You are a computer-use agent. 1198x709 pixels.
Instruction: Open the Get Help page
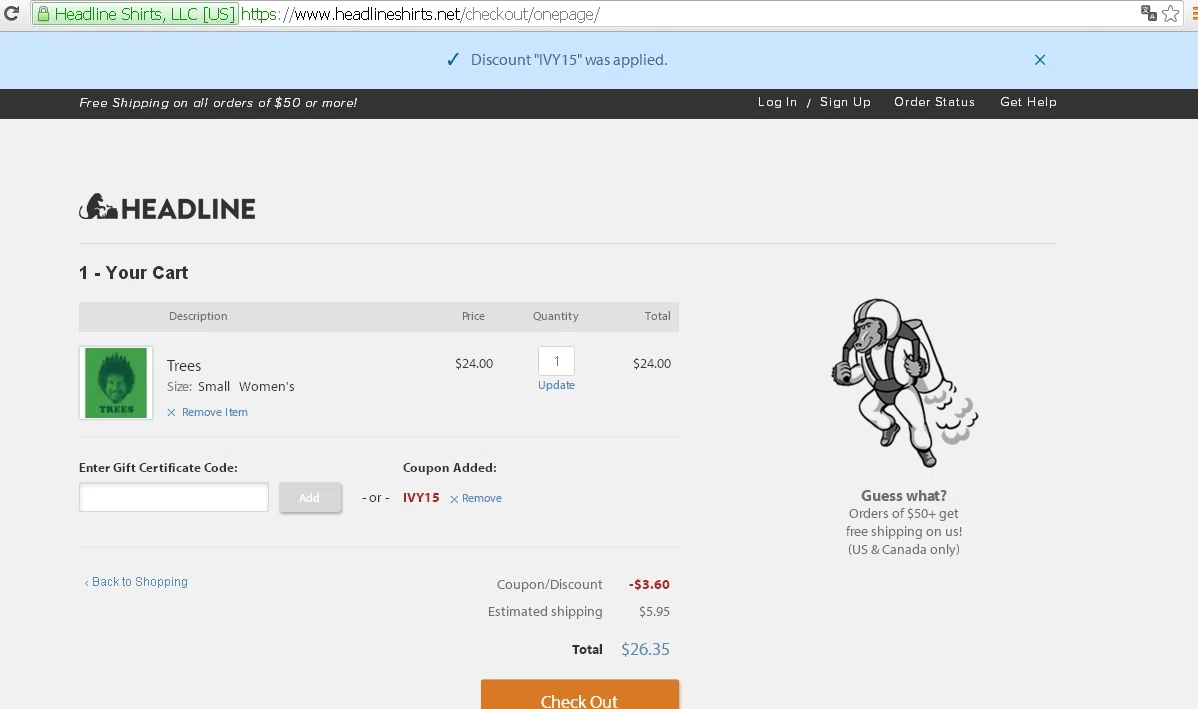click(x=1028, y=102)
